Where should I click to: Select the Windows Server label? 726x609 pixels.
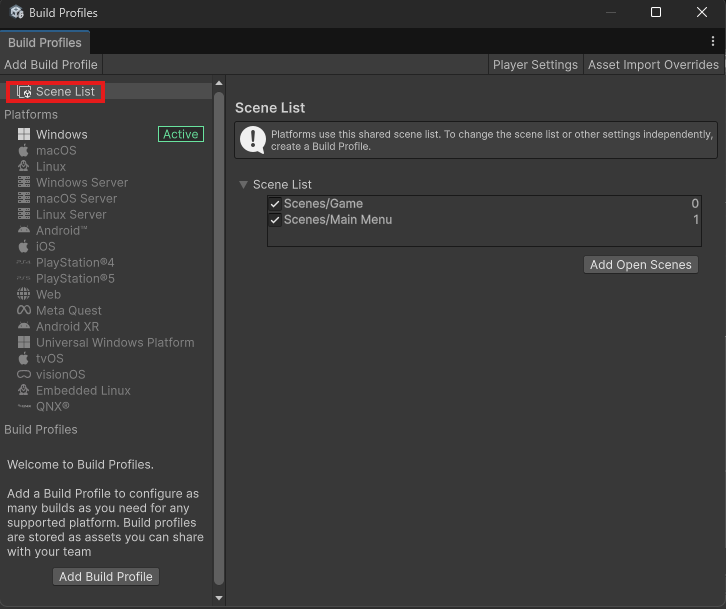82,182
